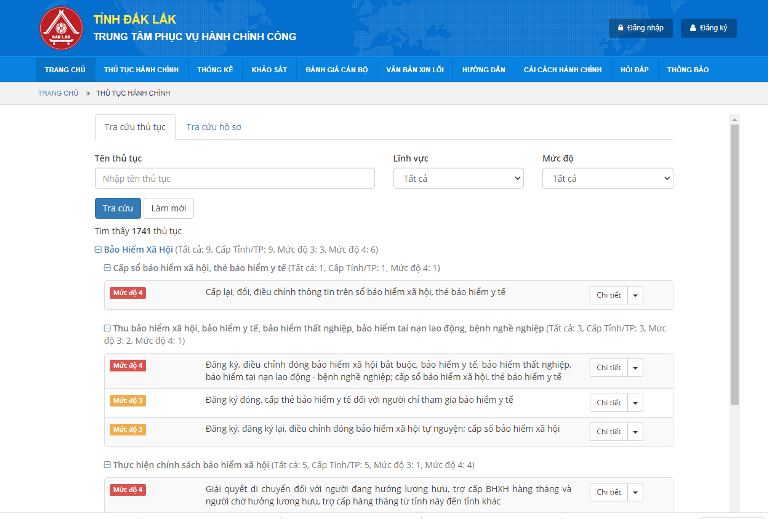Open the Cải cách hành chính menu

562,70
